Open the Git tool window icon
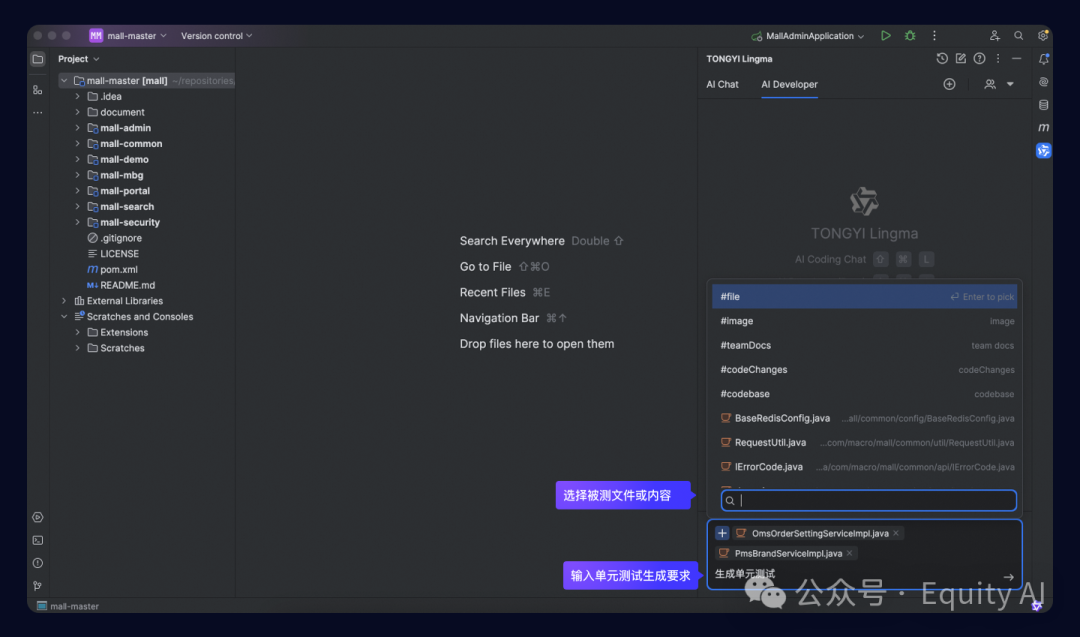The height and width of the screenshot is (637, 1080). (x=38, y=586)
